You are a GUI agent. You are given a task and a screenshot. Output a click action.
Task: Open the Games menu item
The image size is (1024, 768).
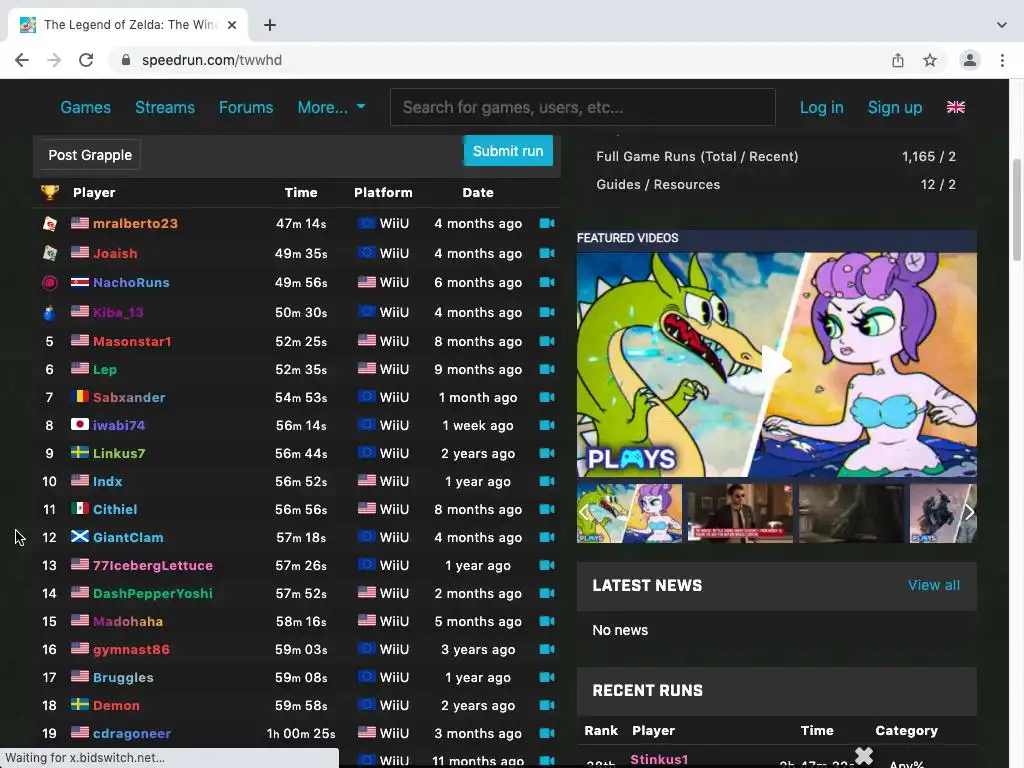point(86,107)
